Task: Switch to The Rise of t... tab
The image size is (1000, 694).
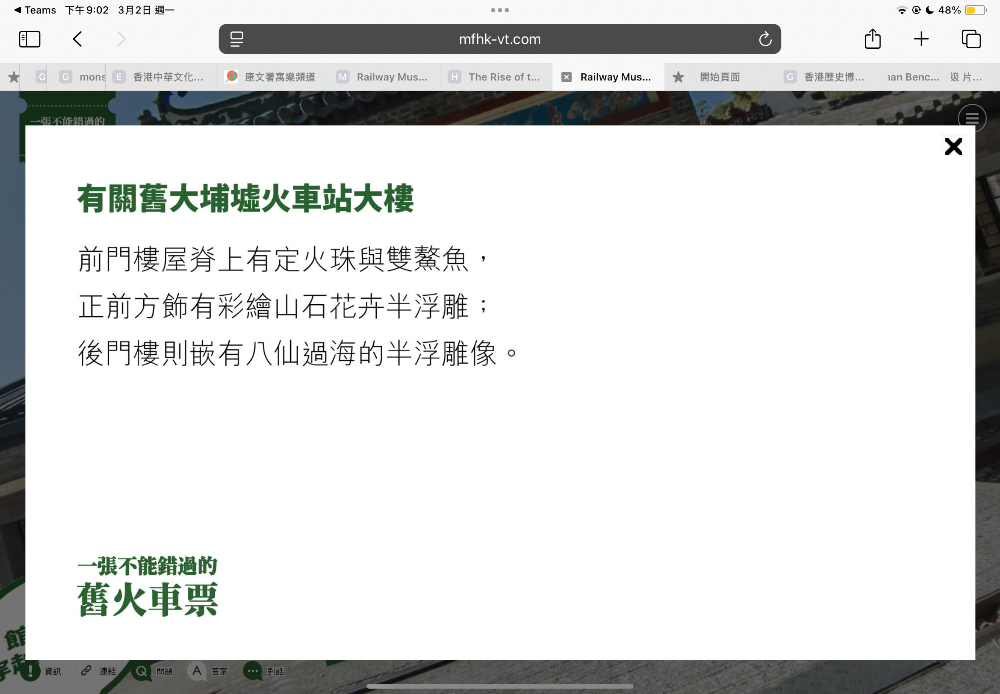Action: (495, 77)
